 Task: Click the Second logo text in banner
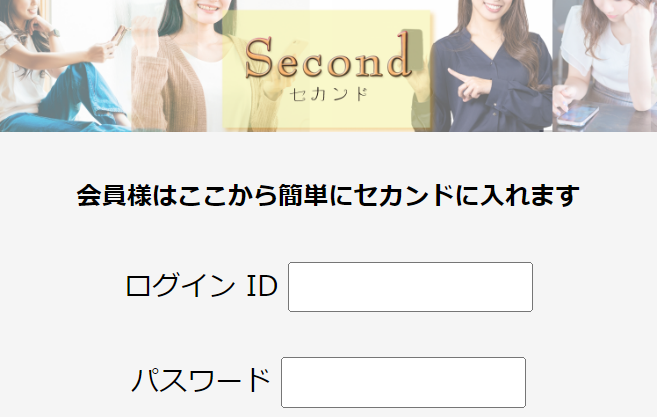point(328,56)
